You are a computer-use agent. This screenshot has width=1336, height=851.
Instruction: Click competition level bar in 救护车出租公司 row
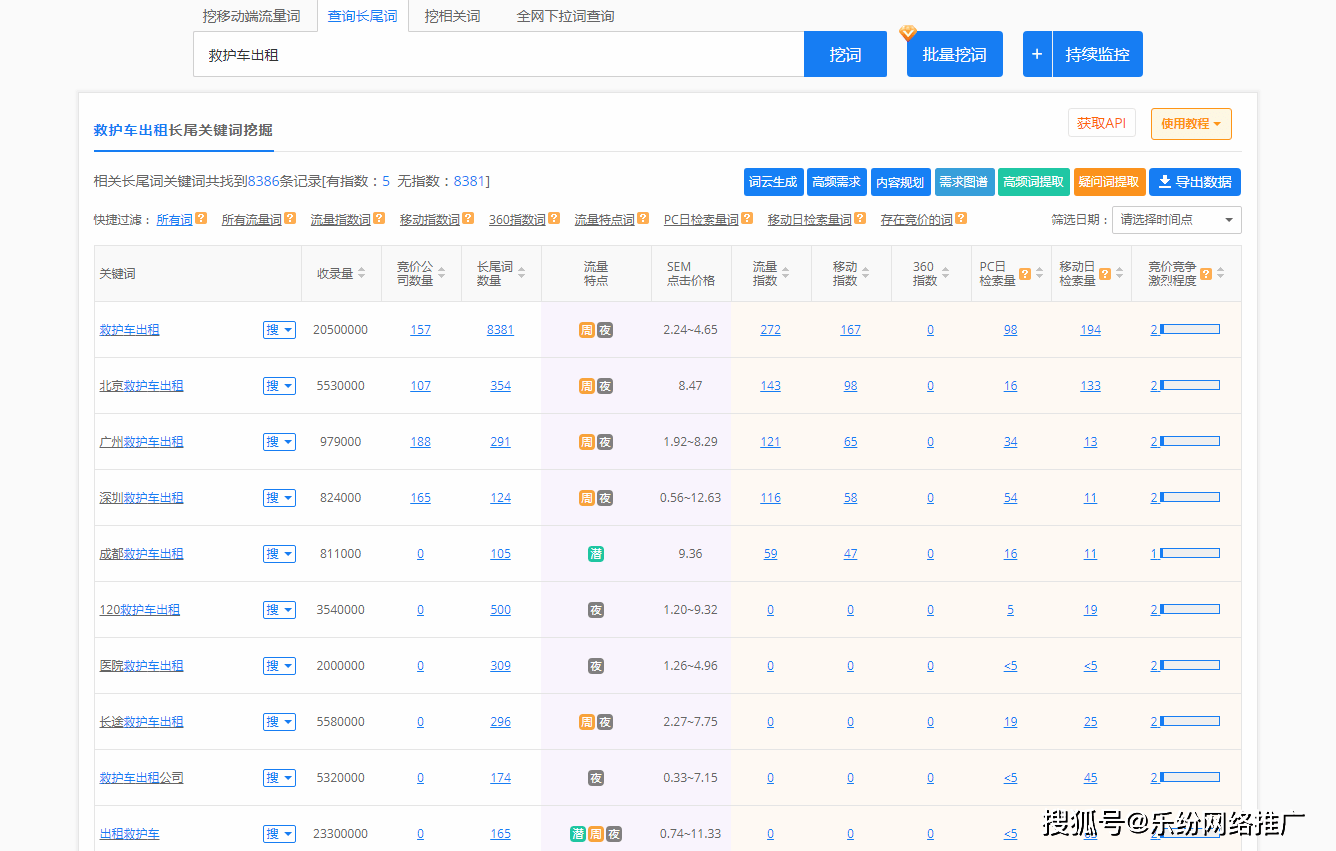1189,777
